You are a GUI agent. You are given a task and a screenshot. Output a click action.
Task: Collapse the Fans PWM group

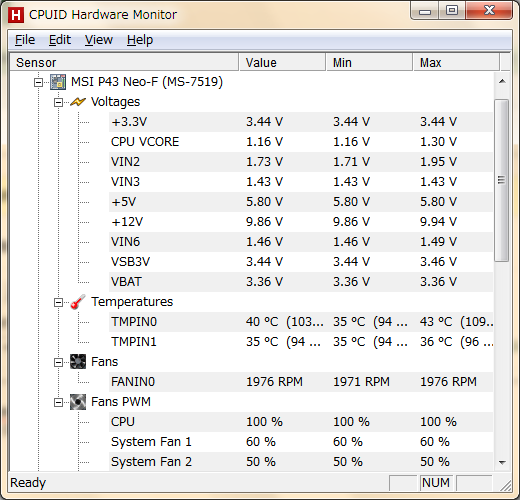point(59,402)
